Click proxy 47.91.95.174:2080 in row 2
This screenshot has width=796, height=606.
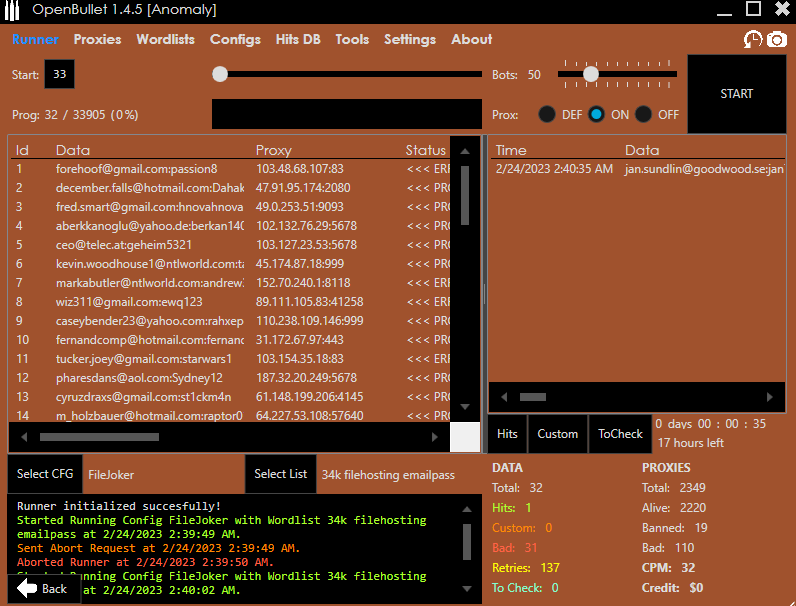point(303,188)
